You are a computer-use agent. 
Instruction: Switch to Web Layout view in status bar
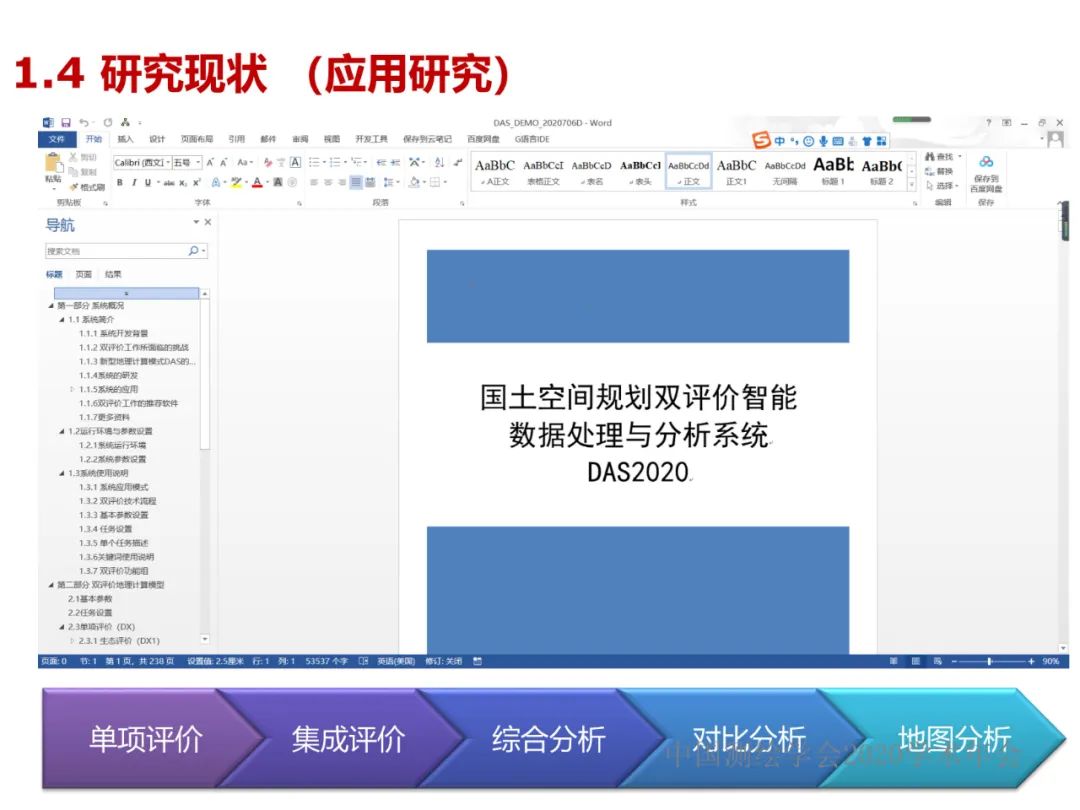pos(938,661)
